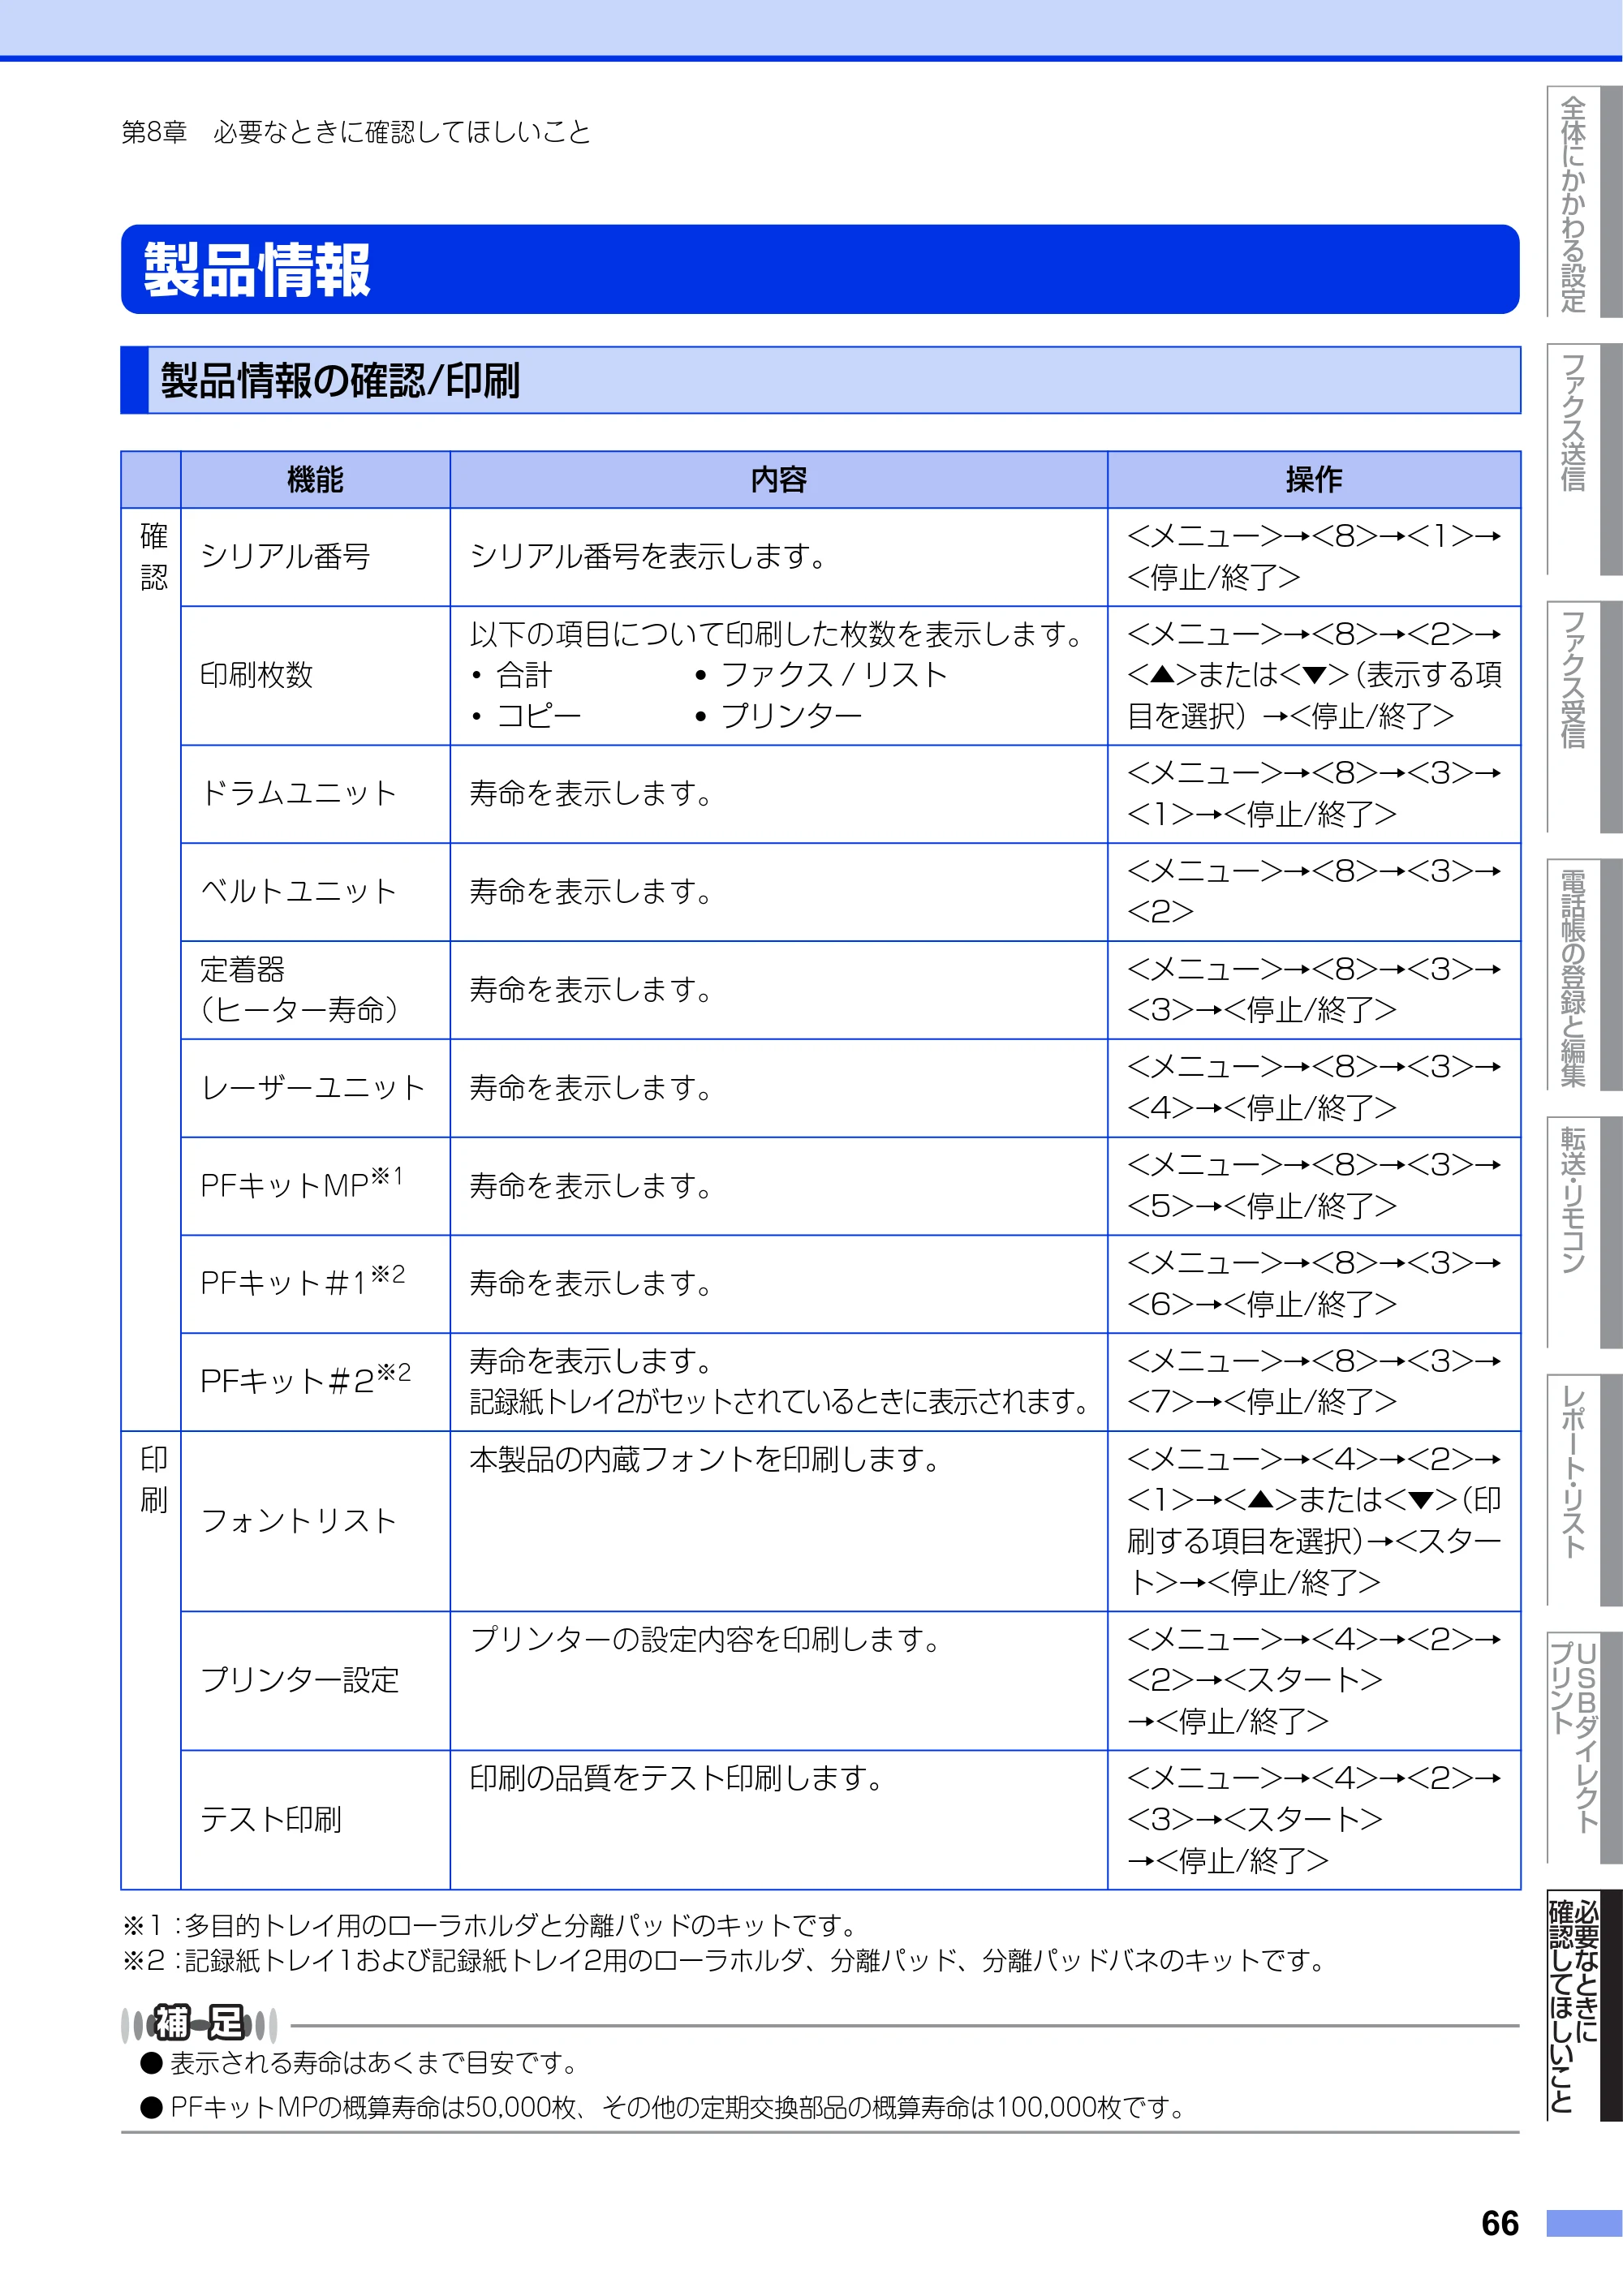Select the レポート・リスト side tab
The width and height of the screenshot is (1623, 2296).
(1583, 1489)
